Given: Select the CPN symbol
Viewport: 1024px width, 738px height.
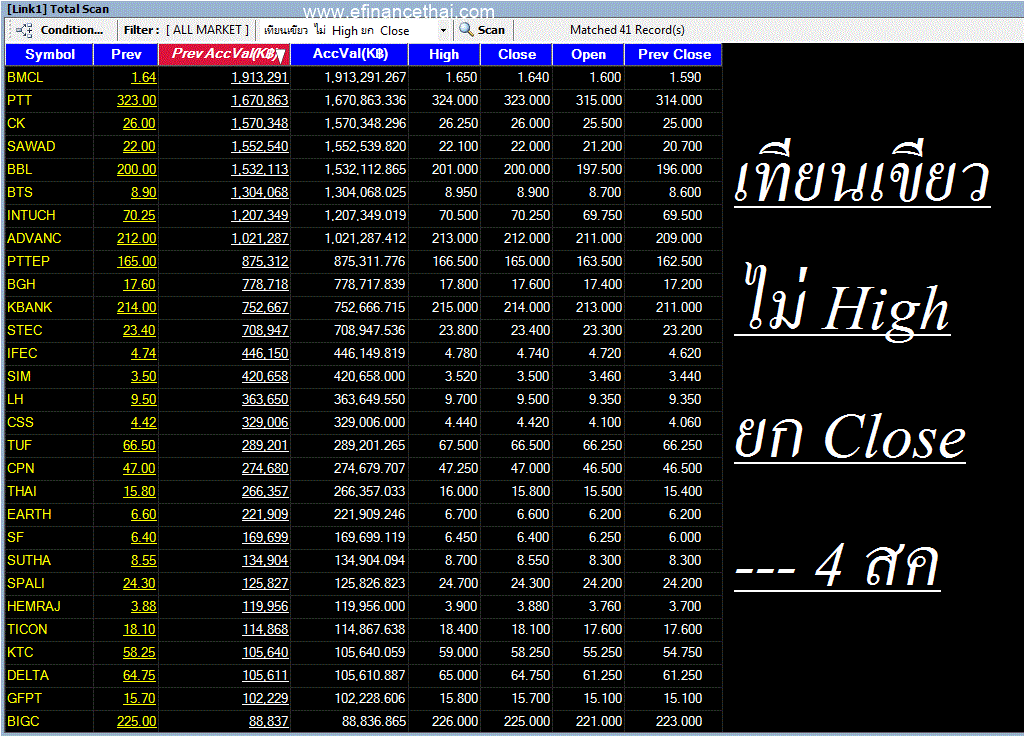Looking at the screenshot, I should click(20, 468).
